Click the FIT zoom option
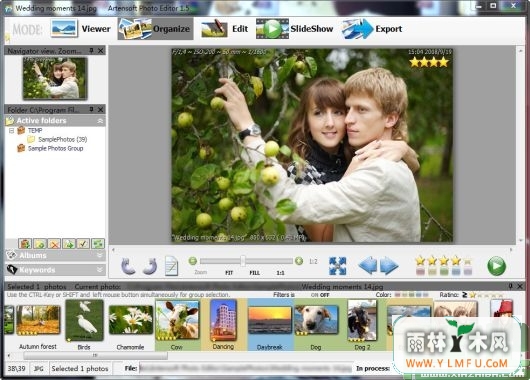The height and width of the screenshot is (380, 530). tap(229, 273)
